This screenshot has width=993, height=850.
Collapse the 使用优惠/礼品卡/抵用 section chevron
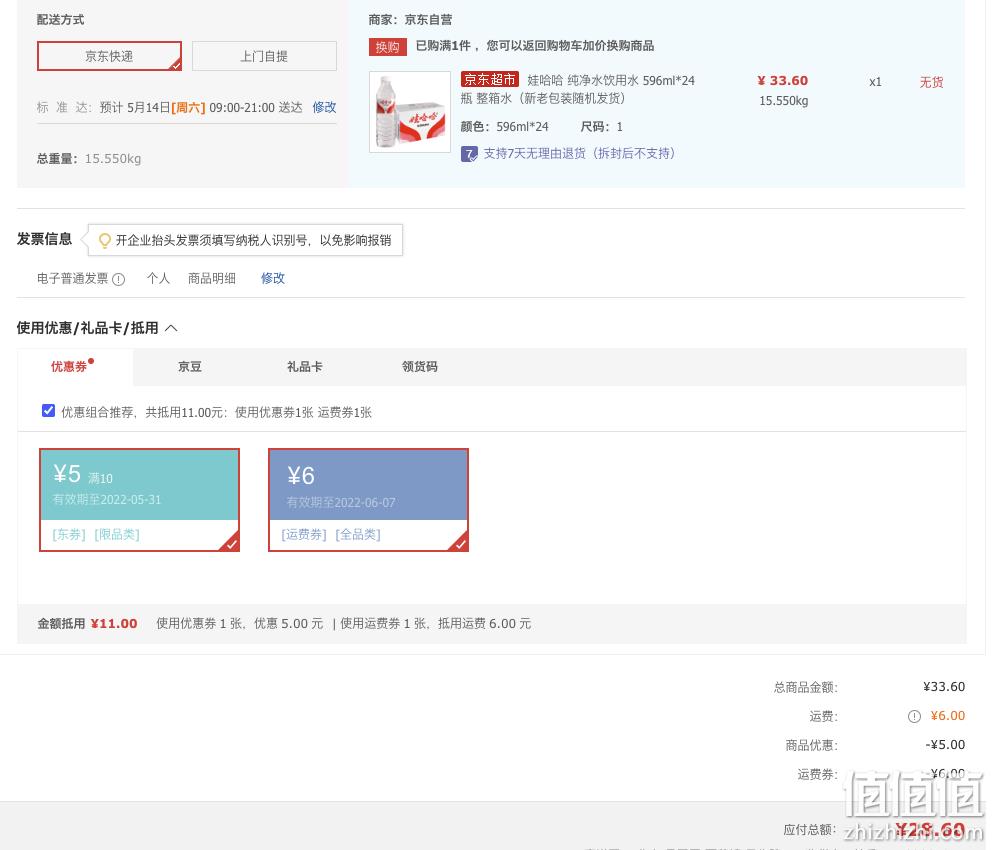point(171,328)
